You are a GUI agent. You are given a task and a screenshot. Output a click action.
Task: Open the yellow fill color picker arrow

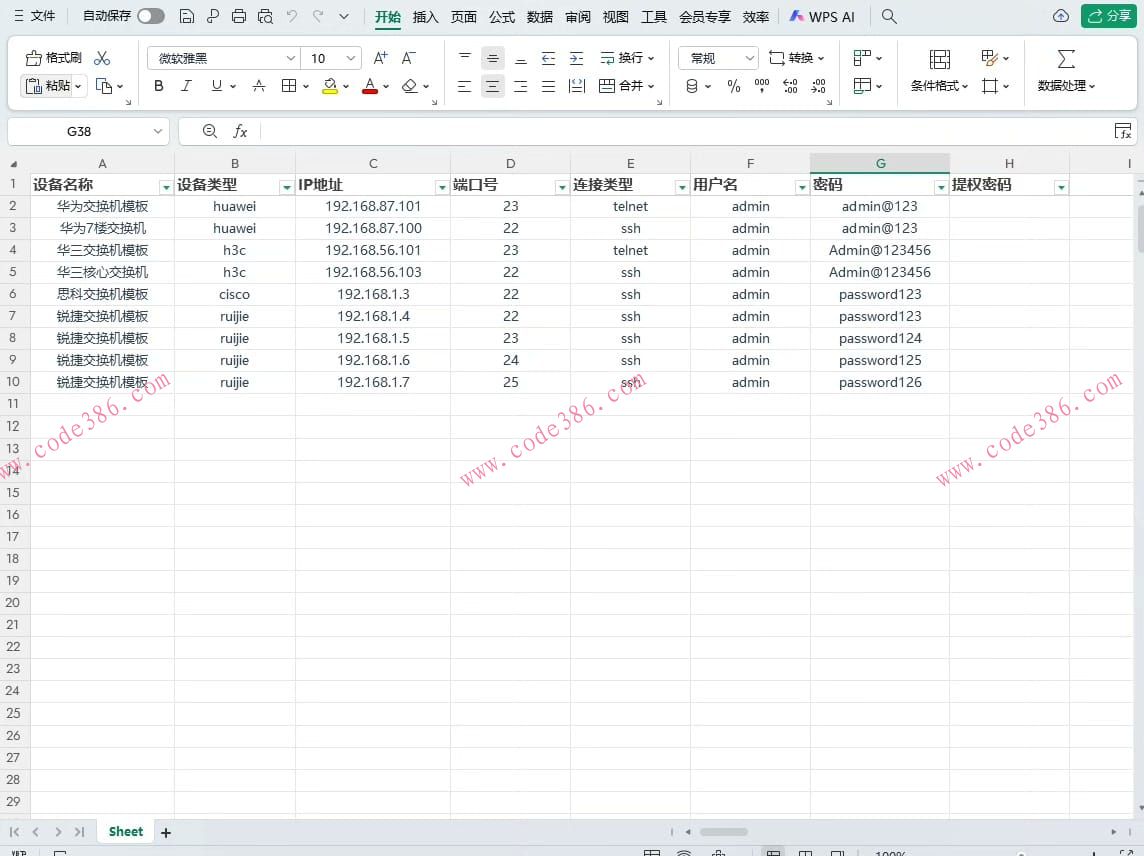(x=345, y=87)
